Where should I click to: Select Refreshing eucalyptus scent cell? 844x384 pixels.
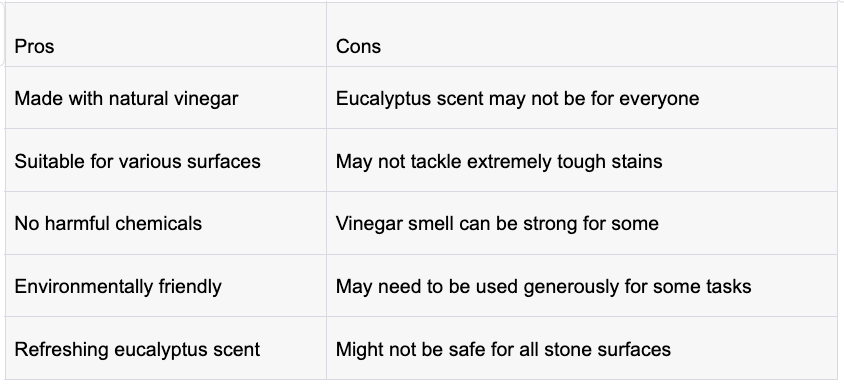(166, 348)
